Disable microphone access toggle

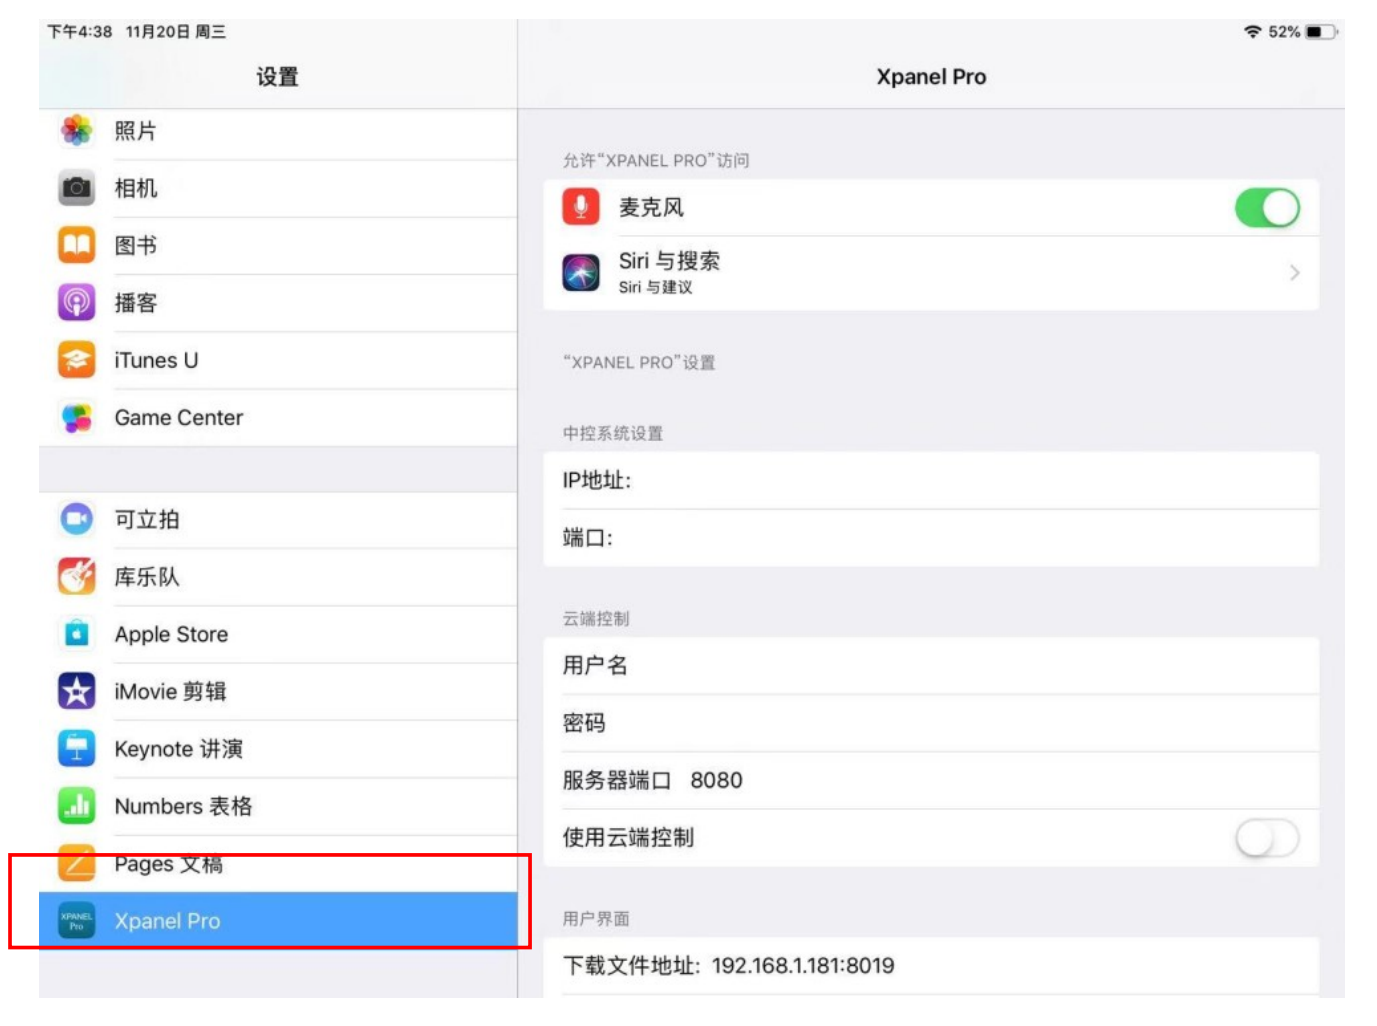point(1266,208)
